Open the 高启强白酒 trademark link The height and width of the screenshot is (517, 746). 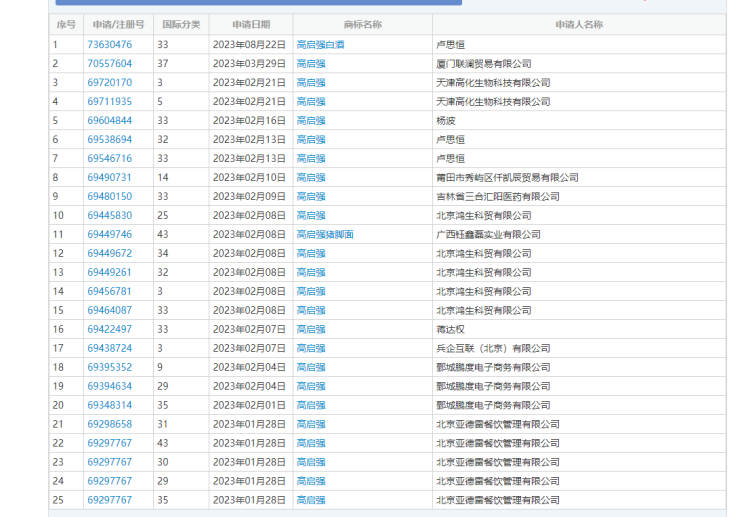tap(320, 44)
